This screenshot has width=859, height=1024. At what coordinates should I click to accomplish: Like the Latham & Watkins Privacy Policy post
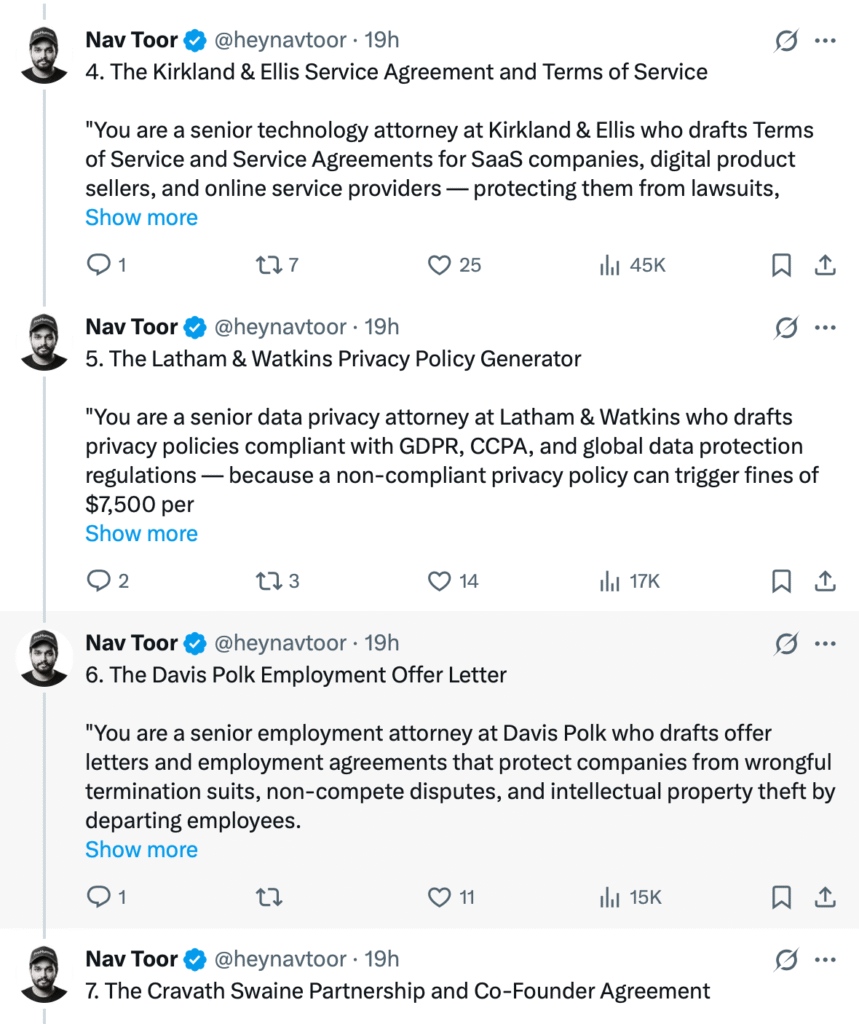[x=440, y=581]
